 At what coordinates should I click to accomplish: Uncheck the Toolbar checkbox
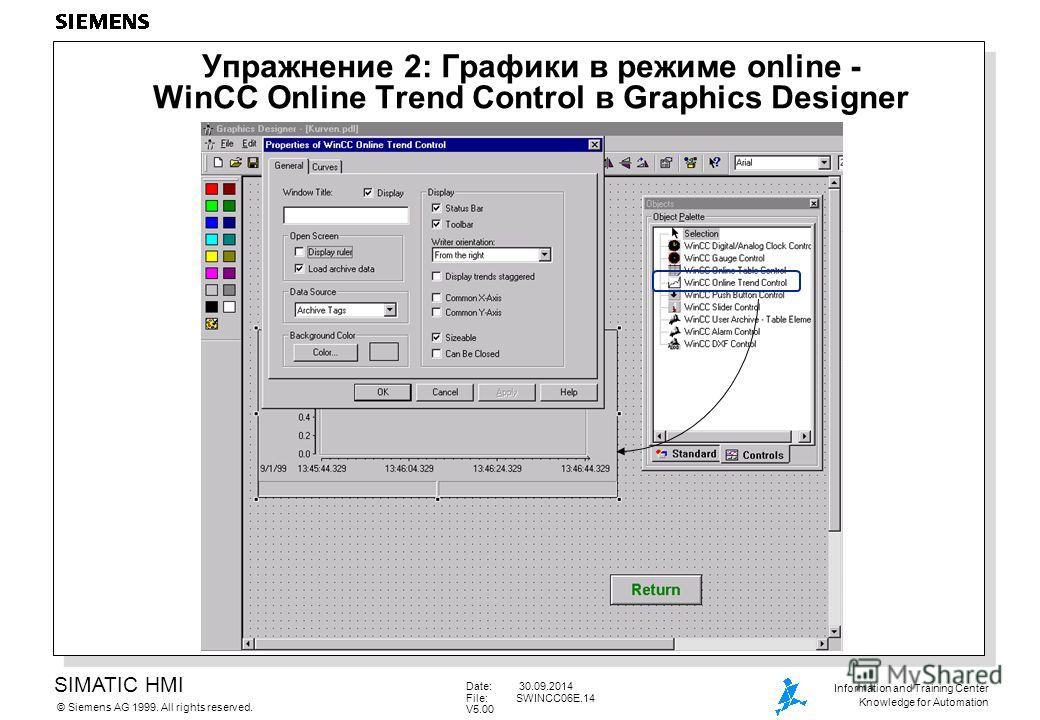[436, 224]
